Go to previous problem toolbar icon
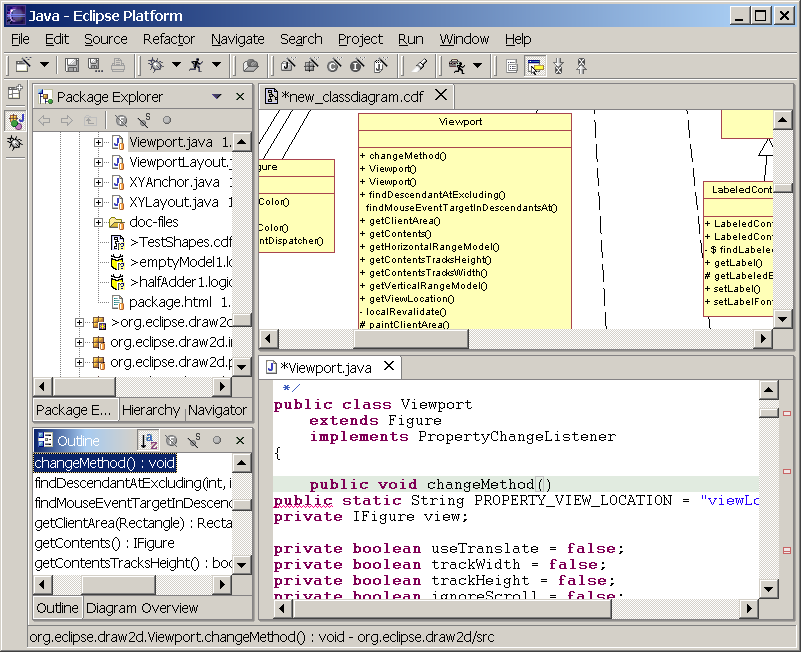Image resolution: width=801 pixels, height=652 pixels. (x=581, y=66)
